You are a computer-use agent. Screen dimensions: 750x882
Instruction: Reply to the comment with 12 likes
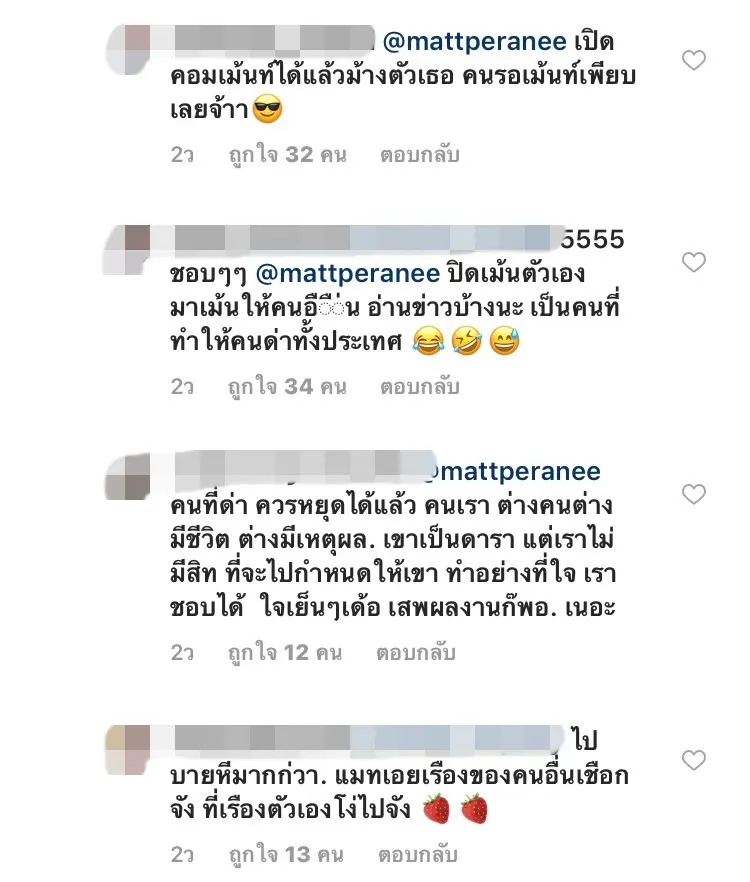point(416,652)
